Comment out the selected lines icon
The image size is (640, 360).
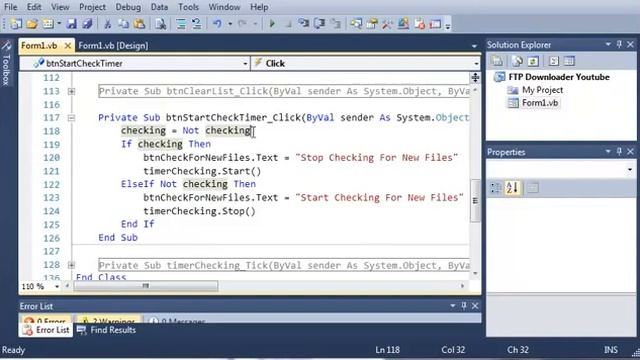[x=181, y=24]
